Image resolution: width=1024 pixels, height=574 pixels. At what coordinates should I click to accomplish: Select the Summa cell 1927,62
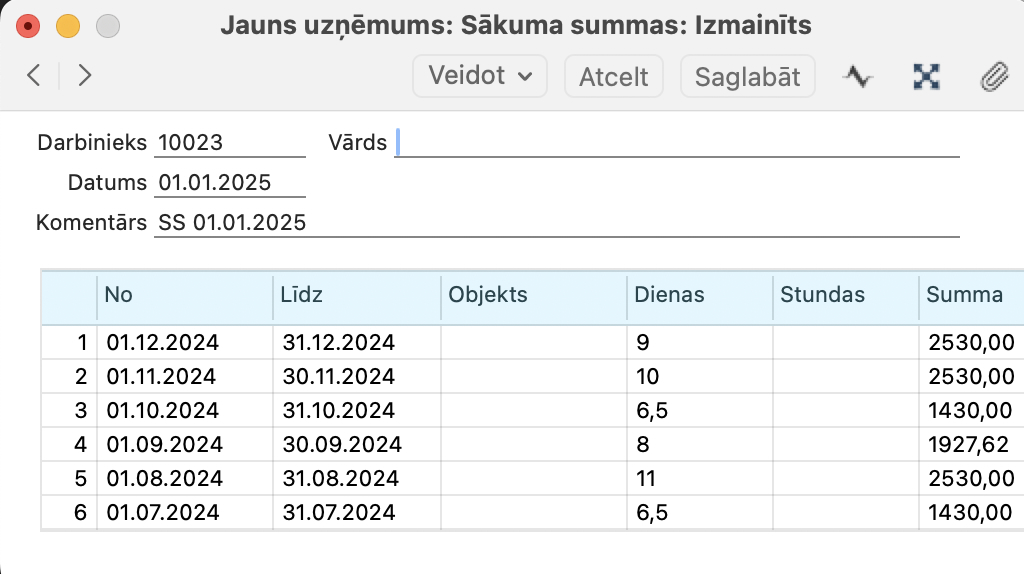pyautogui.click(x=971, y=444)
